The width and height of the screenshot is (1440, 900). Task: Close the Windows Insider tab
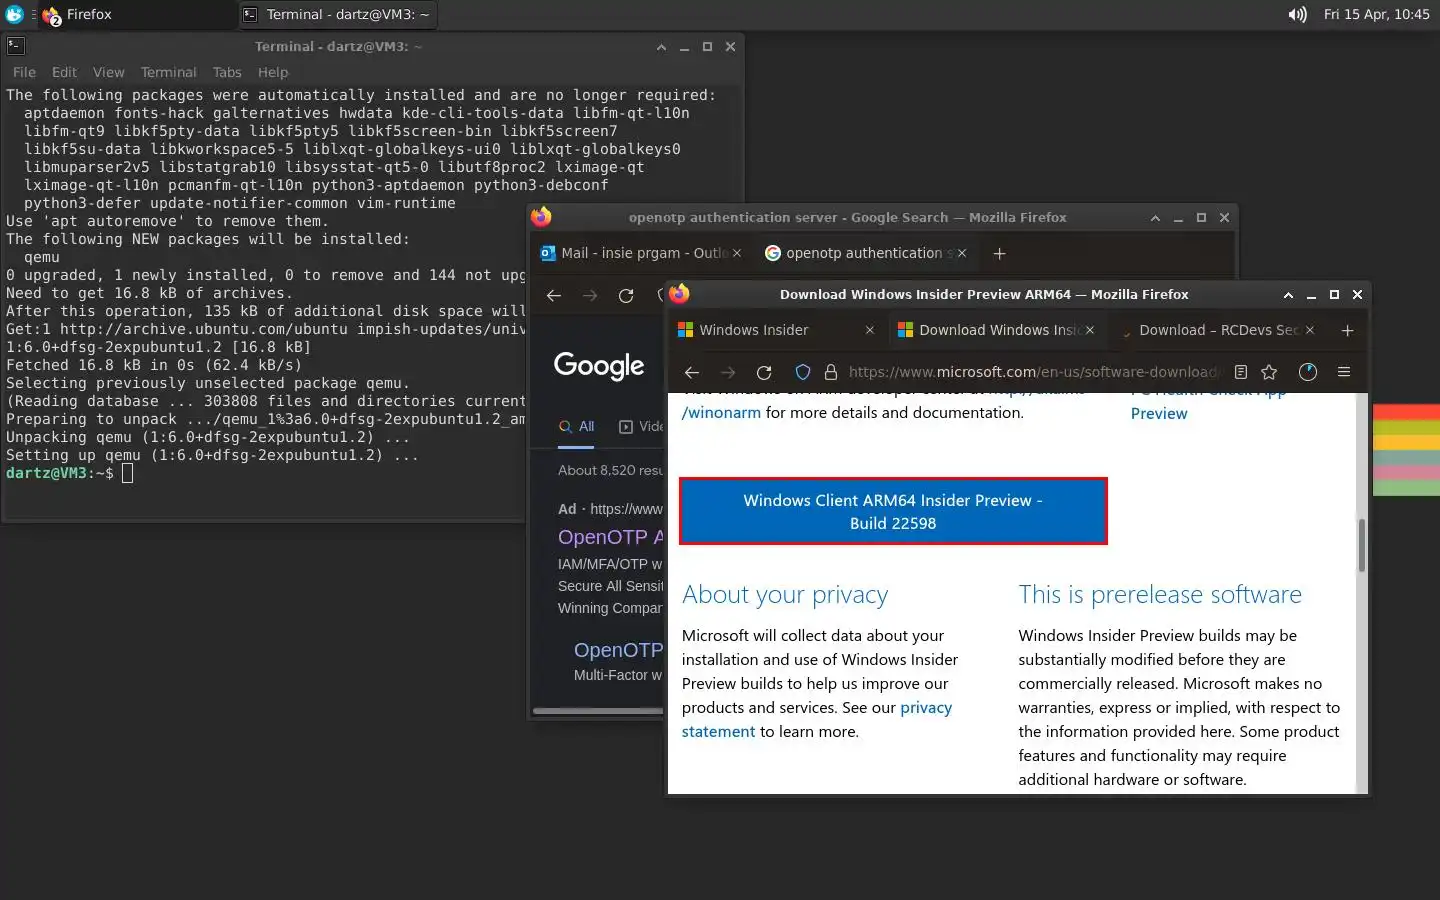(870, 330)
